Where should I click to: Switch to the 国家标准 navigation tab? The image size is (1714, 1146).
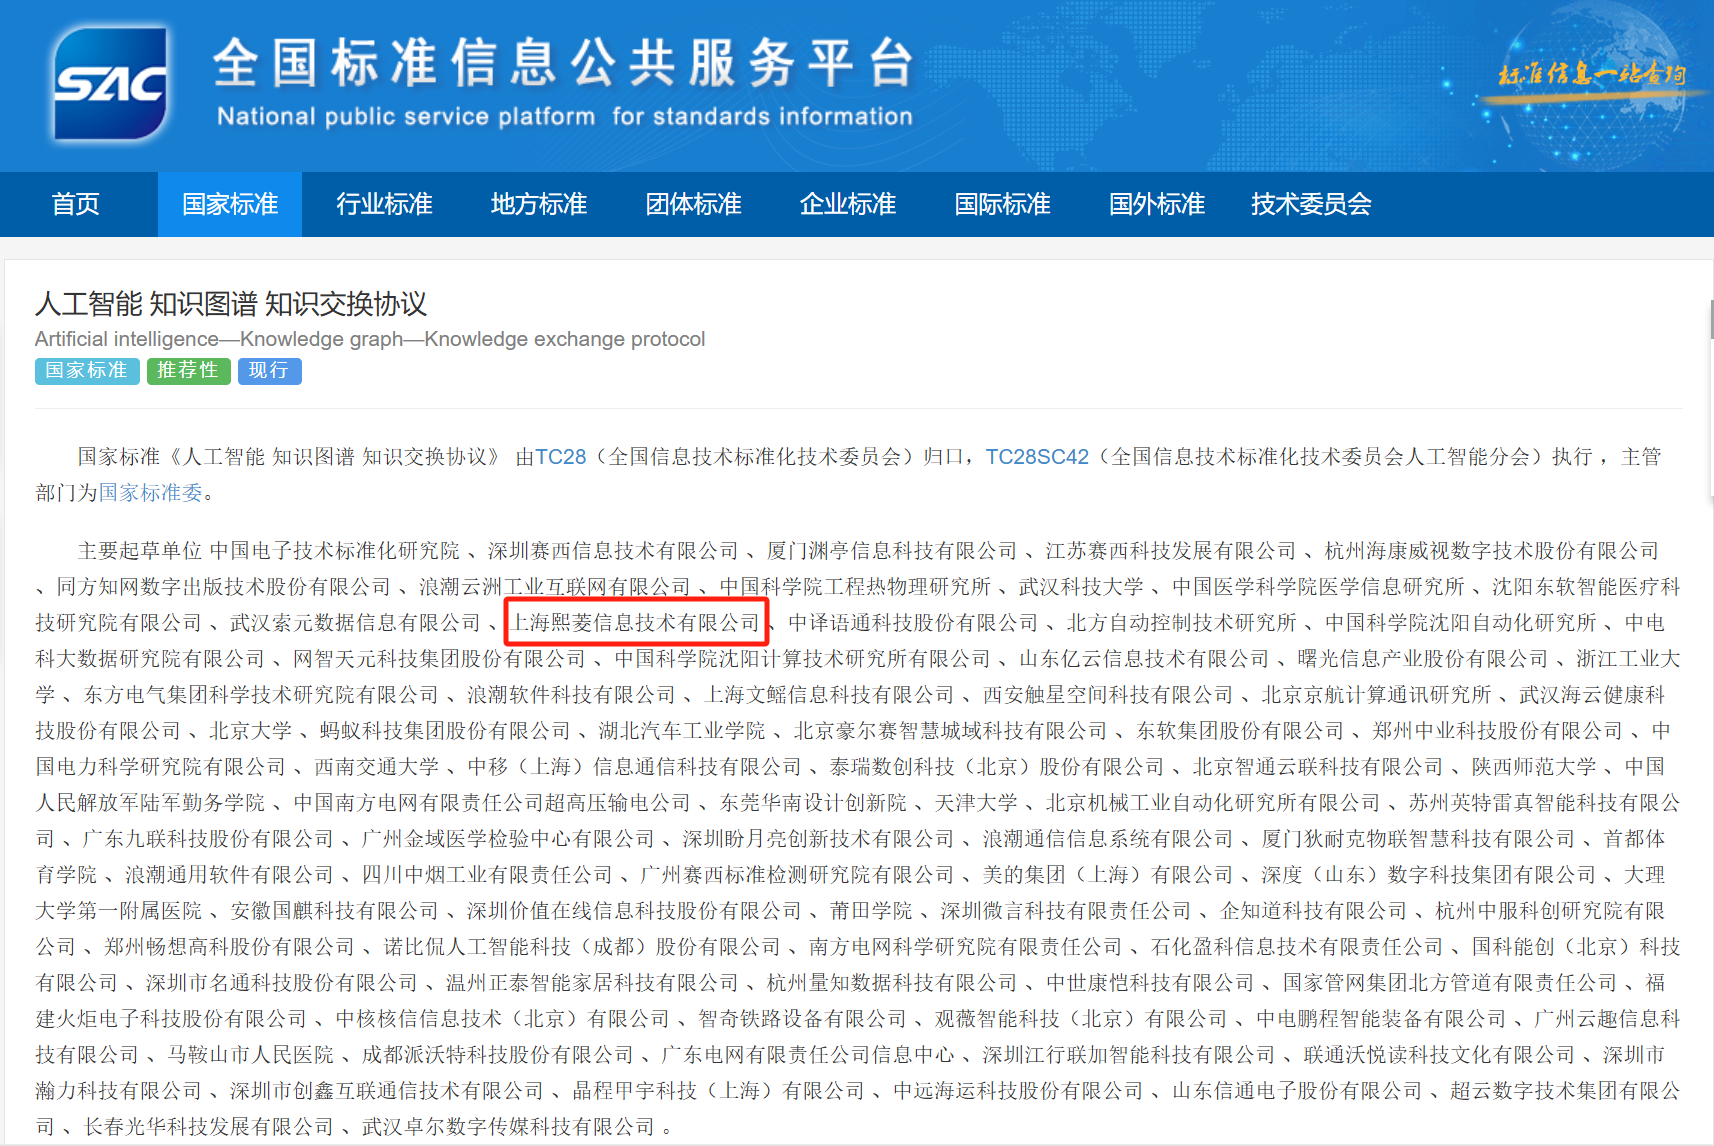[229, 204]
